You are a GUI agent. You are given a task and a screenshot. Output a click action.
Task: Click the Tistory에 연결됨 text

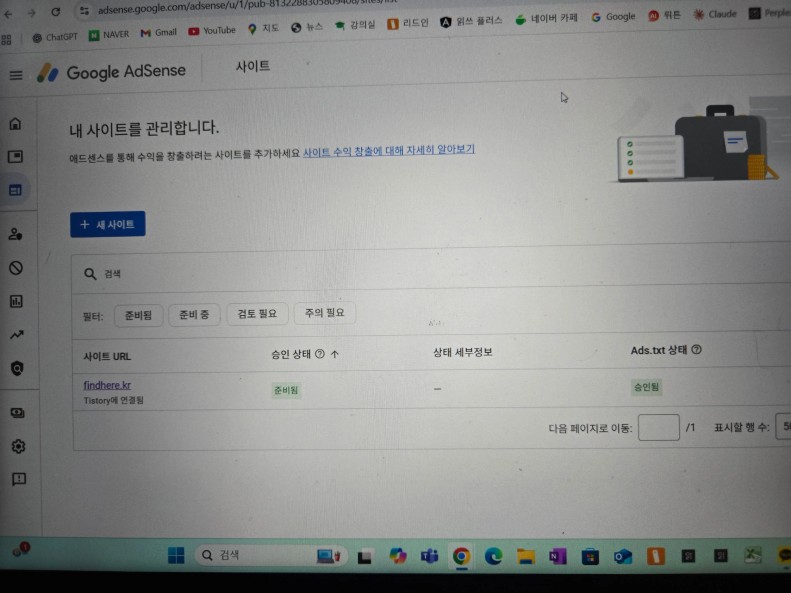pos(114,400)
